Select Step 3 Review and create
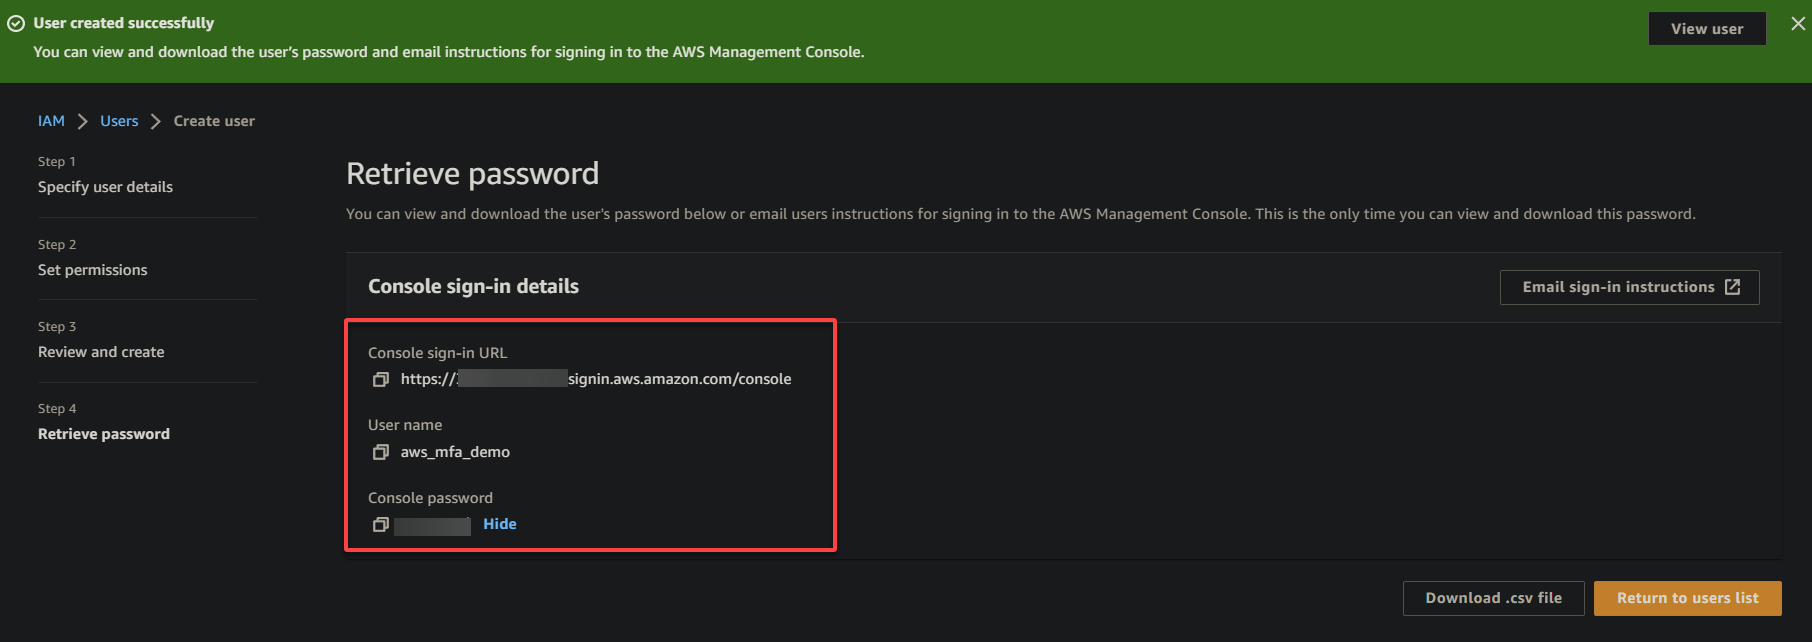This screenshot has height=642, width=1812. click(101, 352)
